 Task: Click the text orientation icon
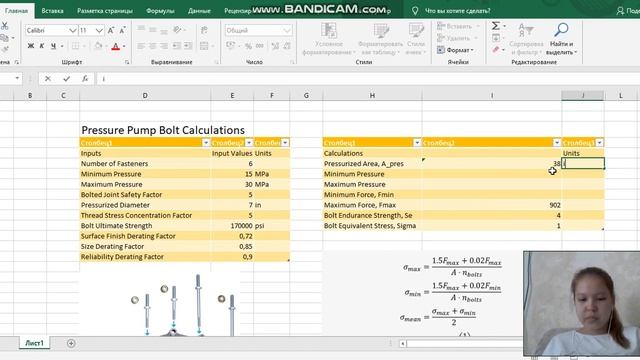pos(177,30)
